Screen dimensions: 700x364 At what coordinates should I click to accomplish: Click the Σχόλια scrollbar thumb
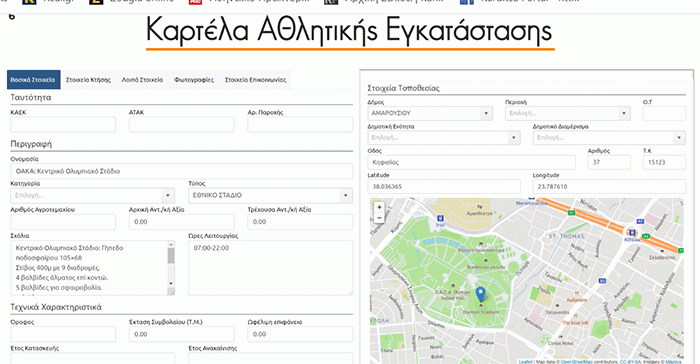[x=171, y=255]
